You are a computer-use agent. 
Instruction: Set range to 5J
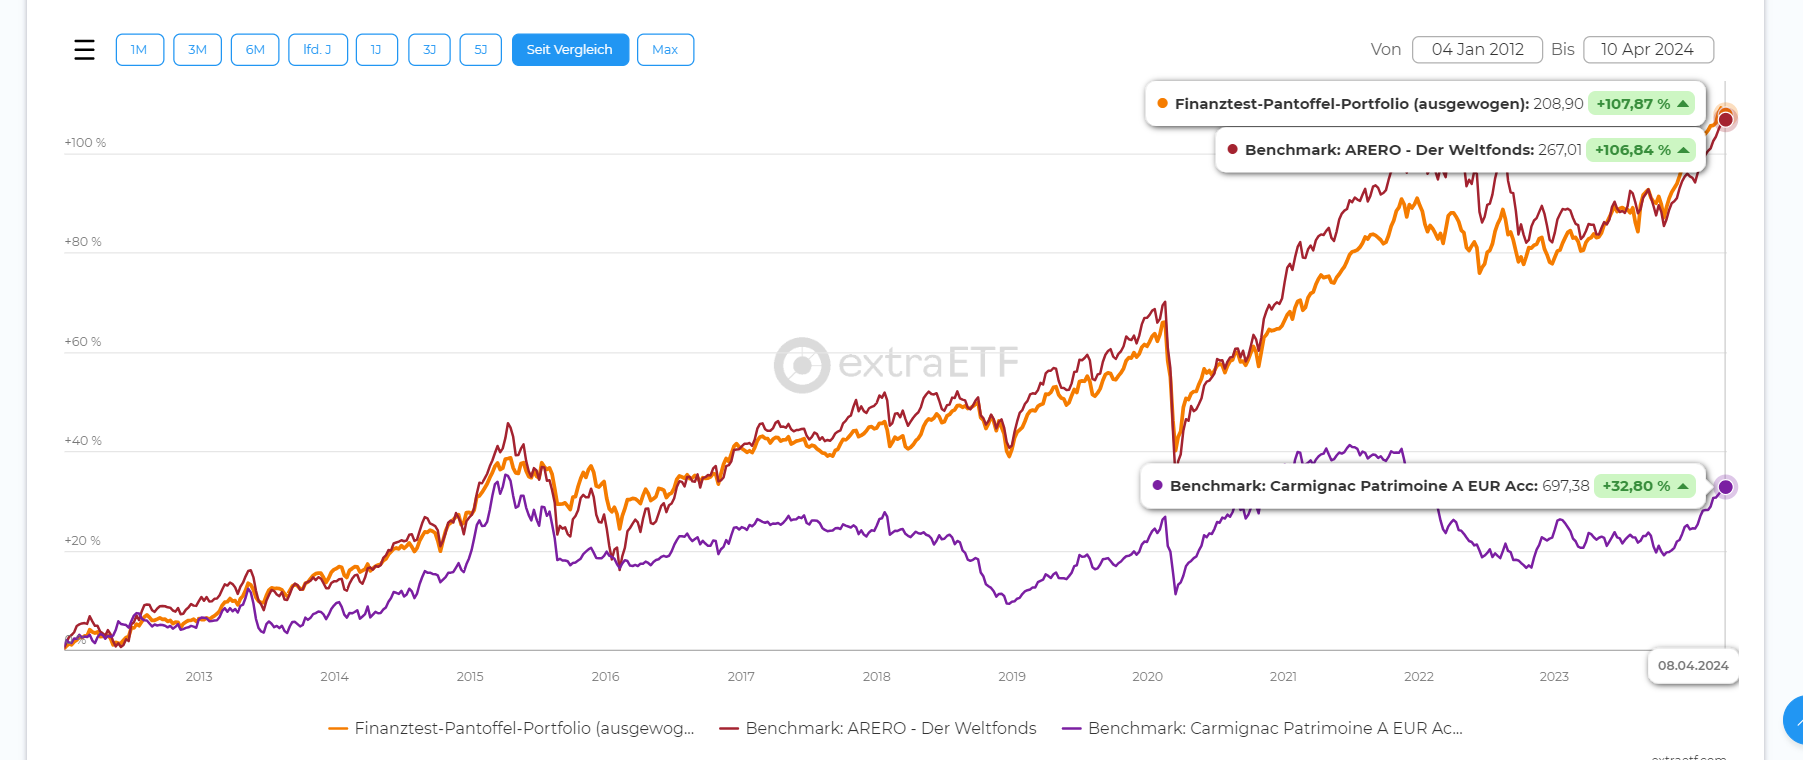click(481, 50)
